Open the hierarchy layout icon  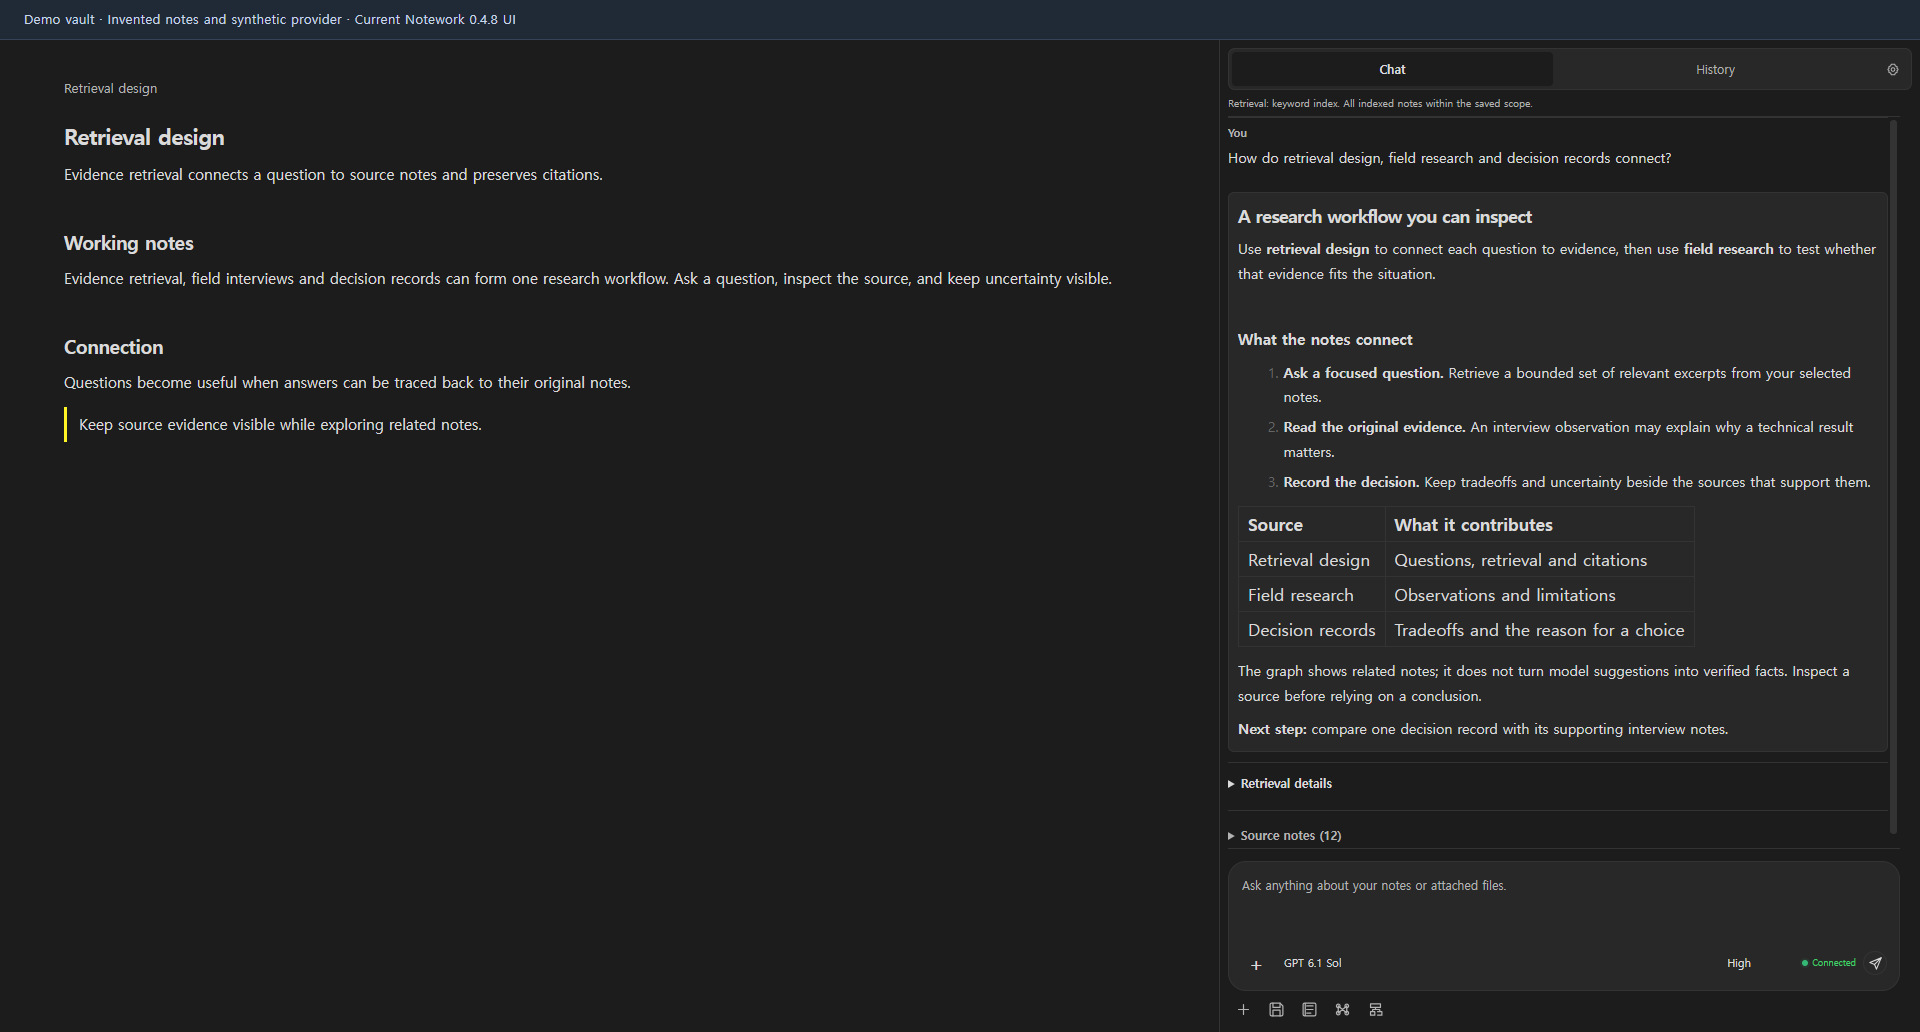click(1376, 1010)
